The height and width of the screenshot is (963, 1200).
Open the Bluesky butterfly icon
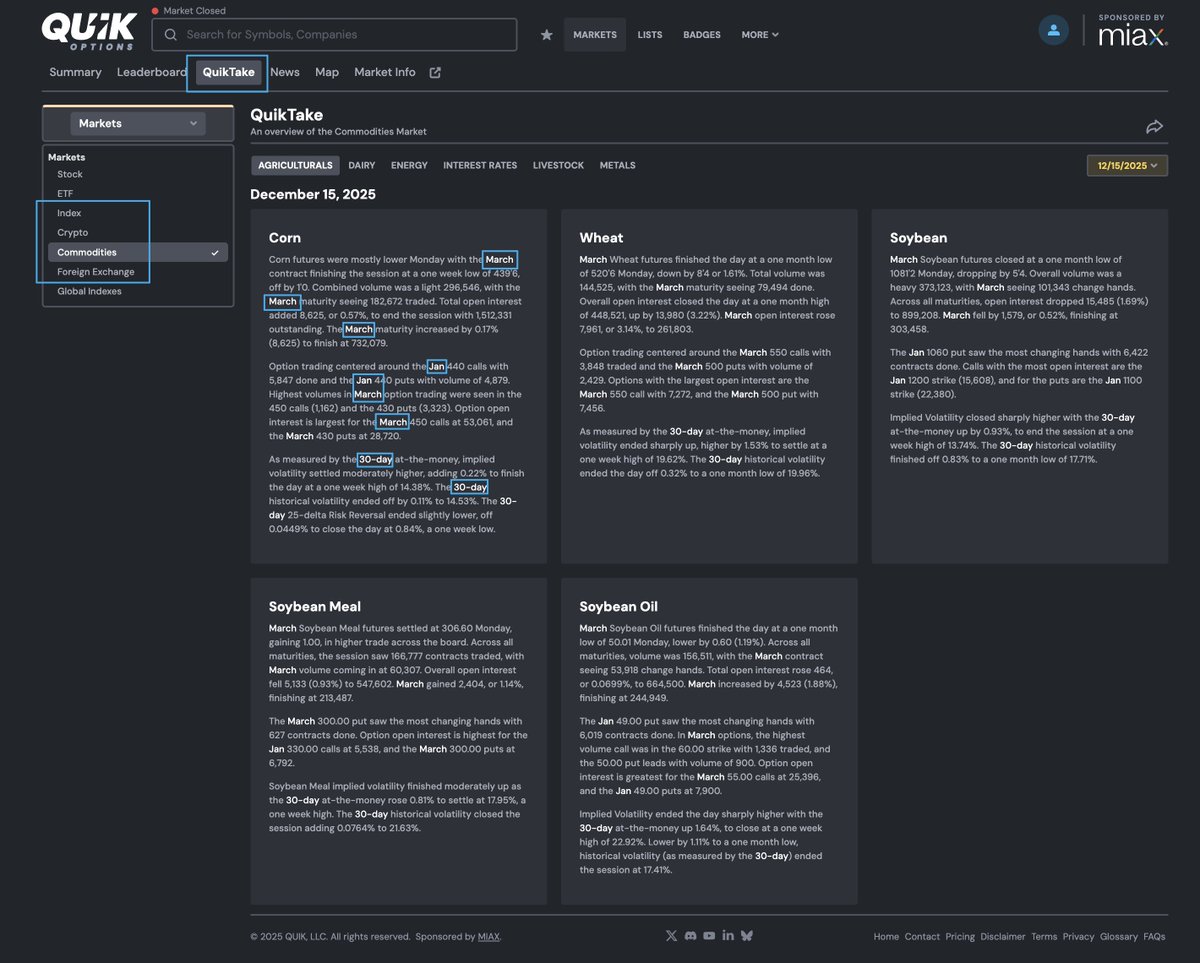pyautogui.click(x=747, y=936)
